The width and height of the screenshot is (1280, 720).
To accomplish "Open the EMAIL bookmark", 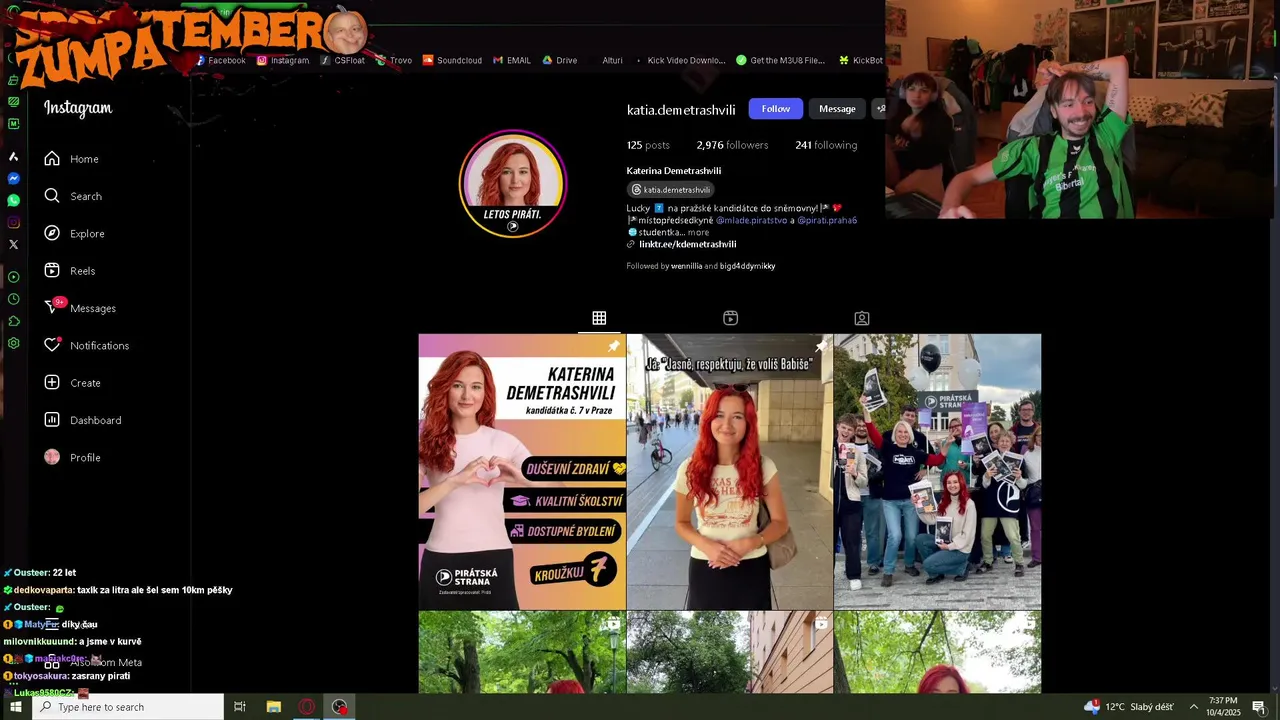I will (512, 60).
